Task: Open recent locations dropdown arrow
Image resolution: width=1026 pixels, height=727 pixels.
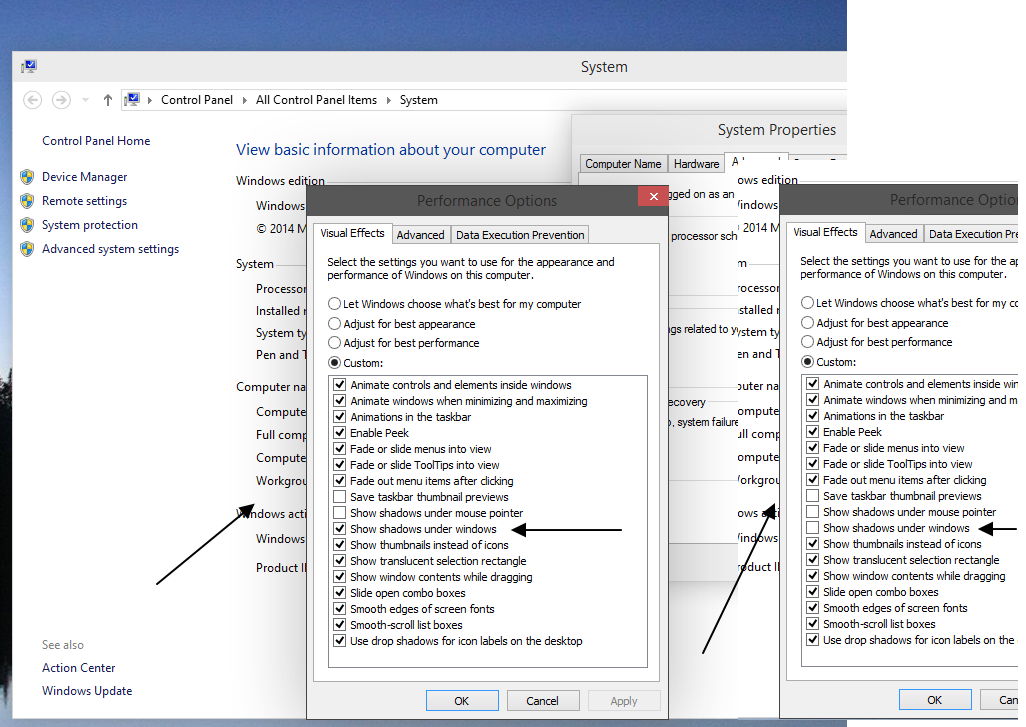Action: [85, 100]
